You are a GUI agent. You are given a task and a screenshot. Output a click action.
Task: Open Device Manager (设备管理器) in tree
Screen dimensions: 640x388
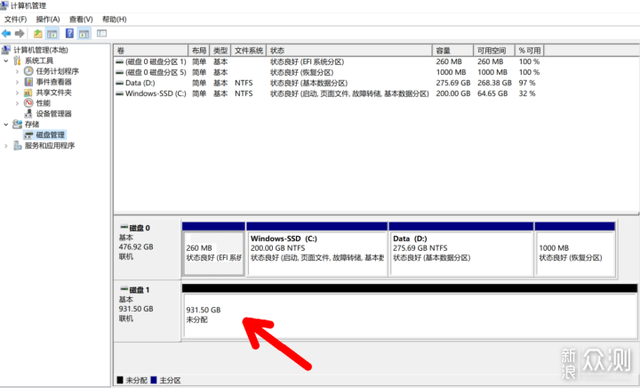coord(54,113)
